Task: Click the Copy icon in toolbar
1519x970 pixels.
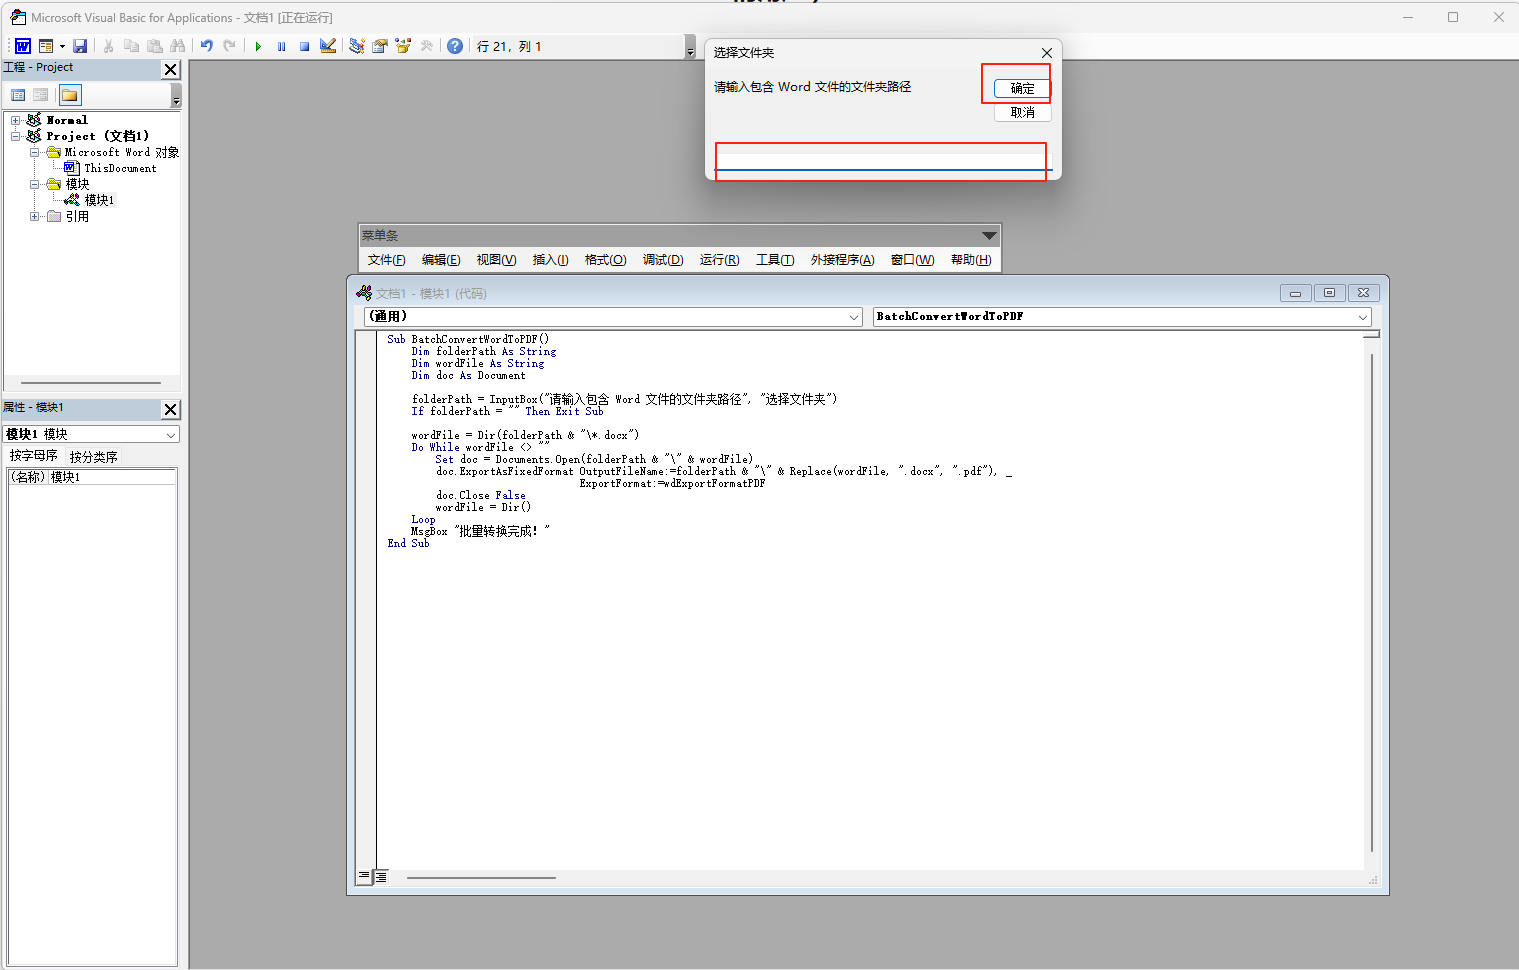Action: (x=131, y=46)
